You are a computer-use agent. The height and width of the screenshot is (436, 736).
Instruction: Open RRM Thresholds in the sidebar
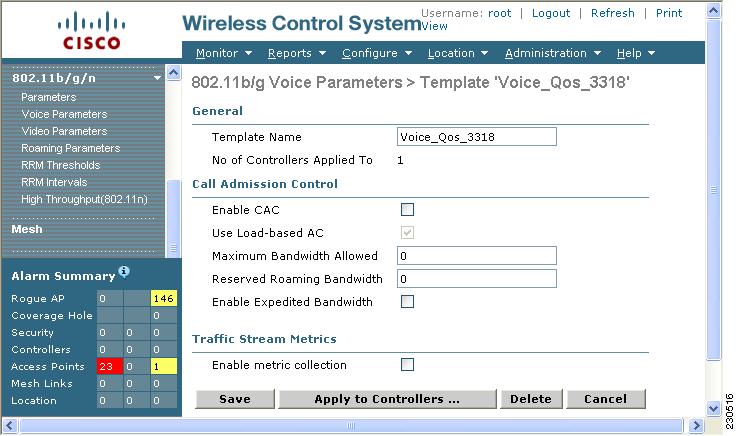[x=61, y=165]
